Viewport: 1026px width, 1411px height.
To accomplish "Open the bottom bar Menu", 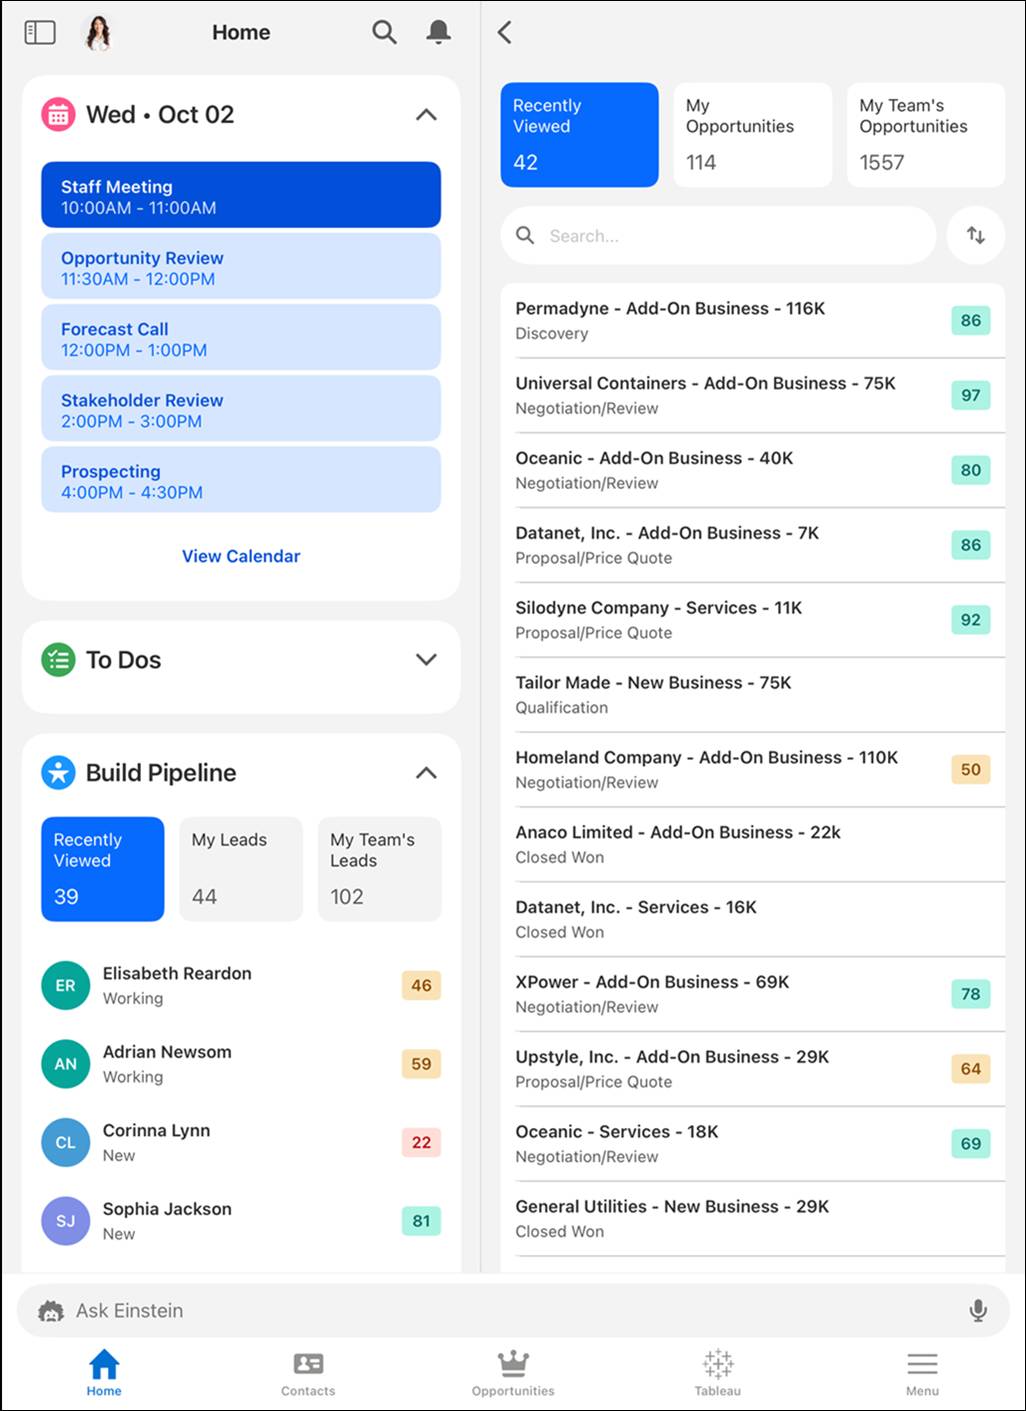I will [x=922, y=1372].
